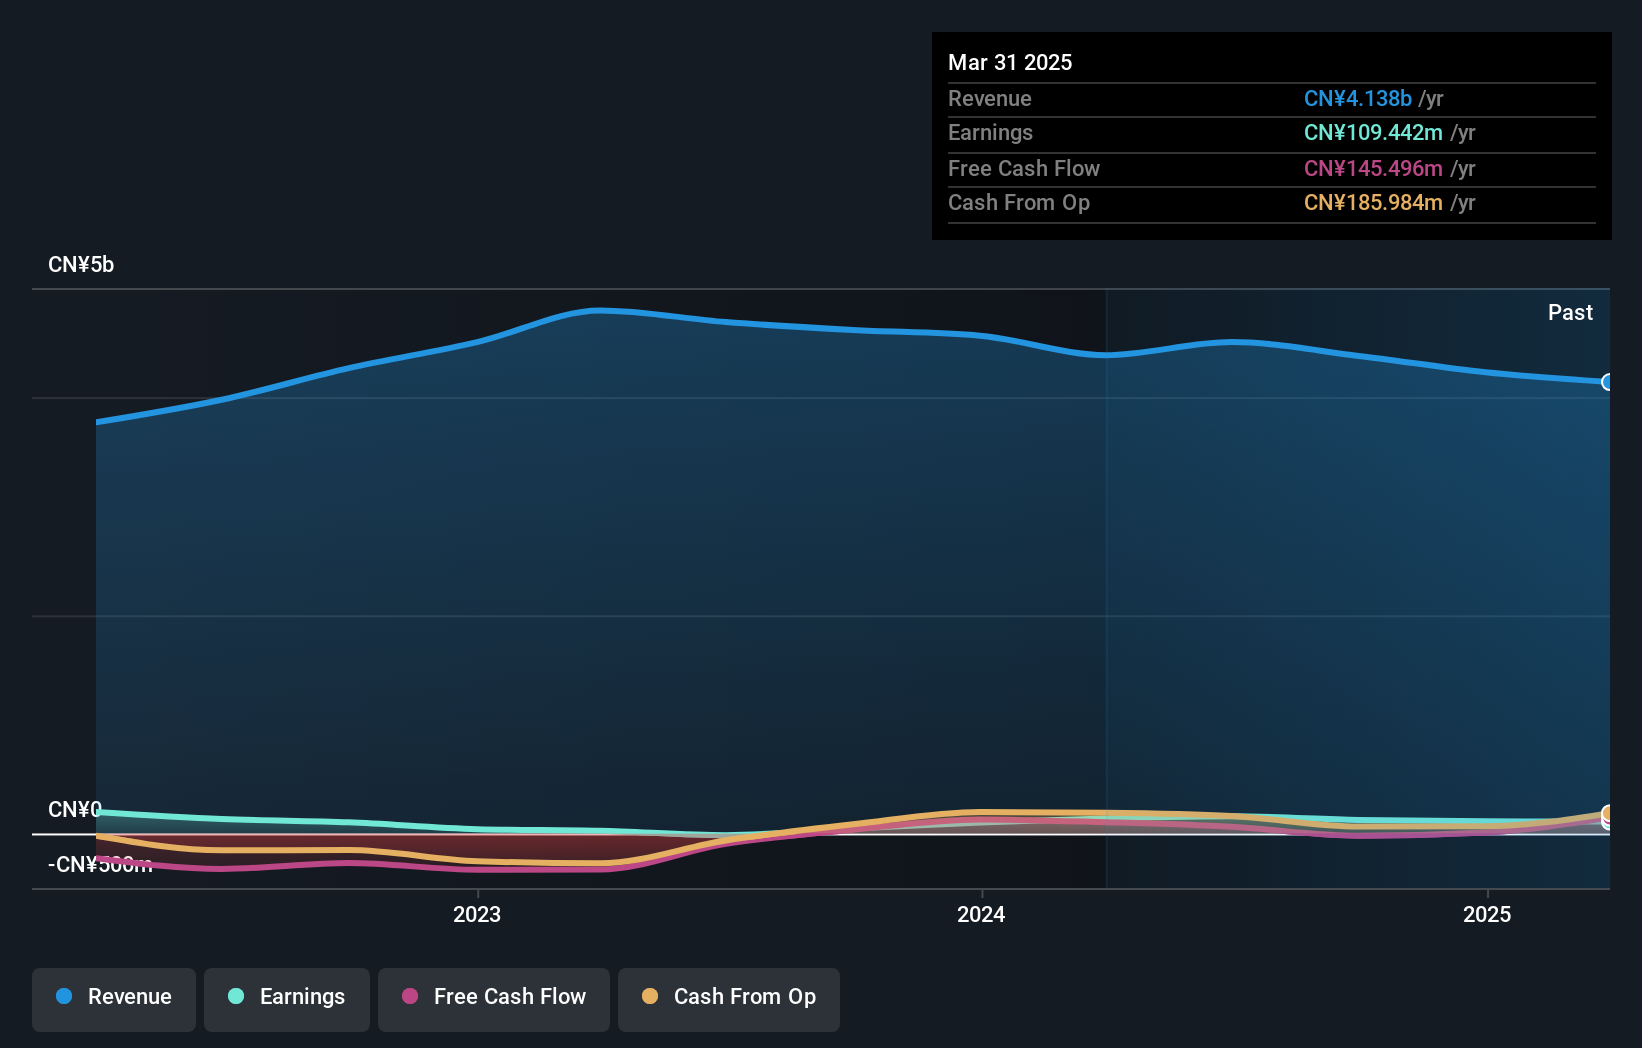Image resolution: width=1642 pixels, height=1048 pixels.
Task: Click the CN¥4.138b revenue value
Action: point(1358,98)
